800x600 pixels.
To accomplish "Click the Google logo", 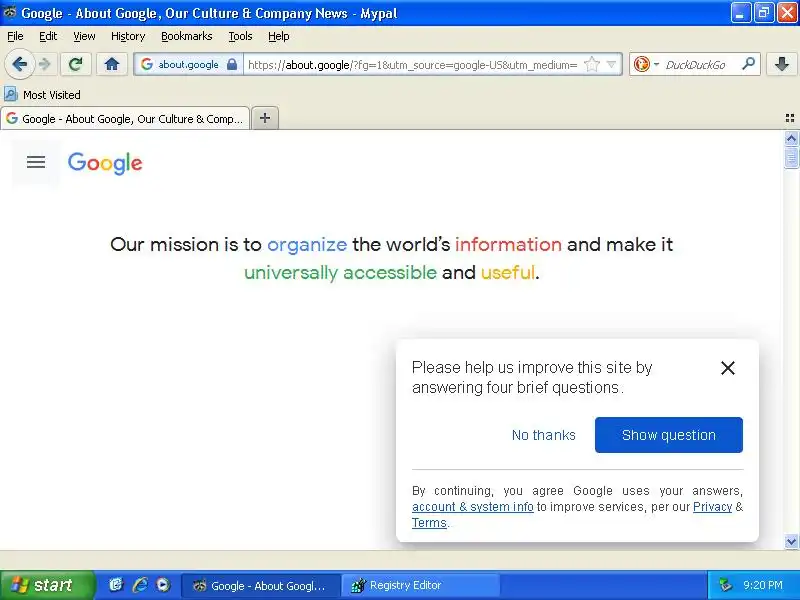I will pyautogui.click(x=105, y=163).
